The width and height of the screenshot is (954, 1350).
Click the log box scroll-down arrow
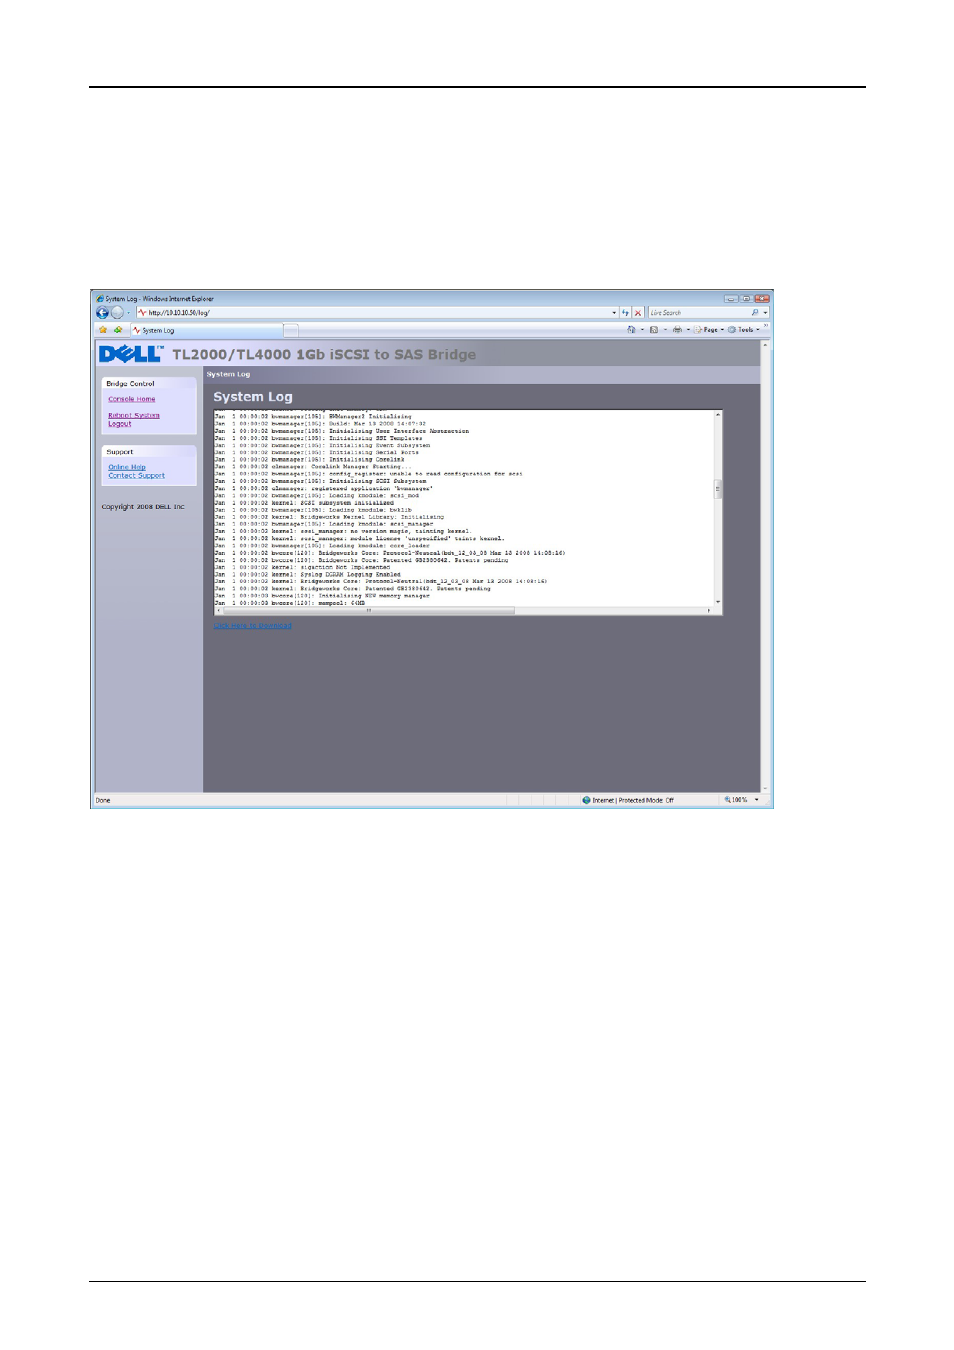pyautogui.click(x=718, y=602)
